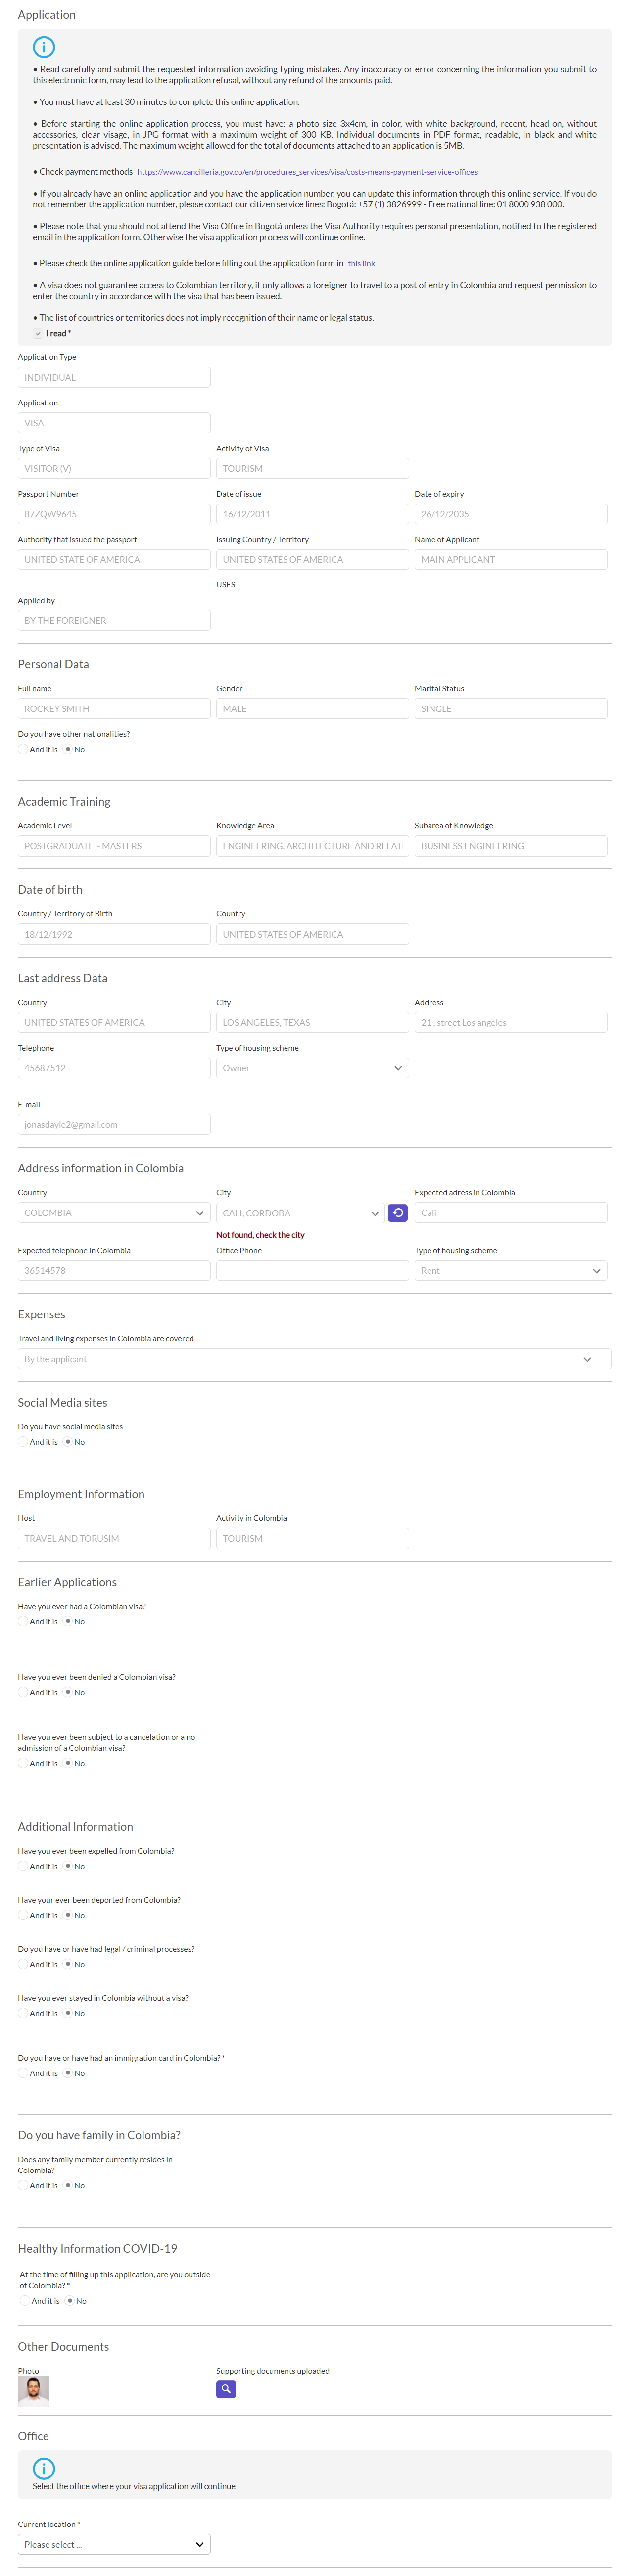The height and width of the screenshot is (2576, 621).
Task: Select 'No' for cancelation or no admission question
Action: point(68,1764)
